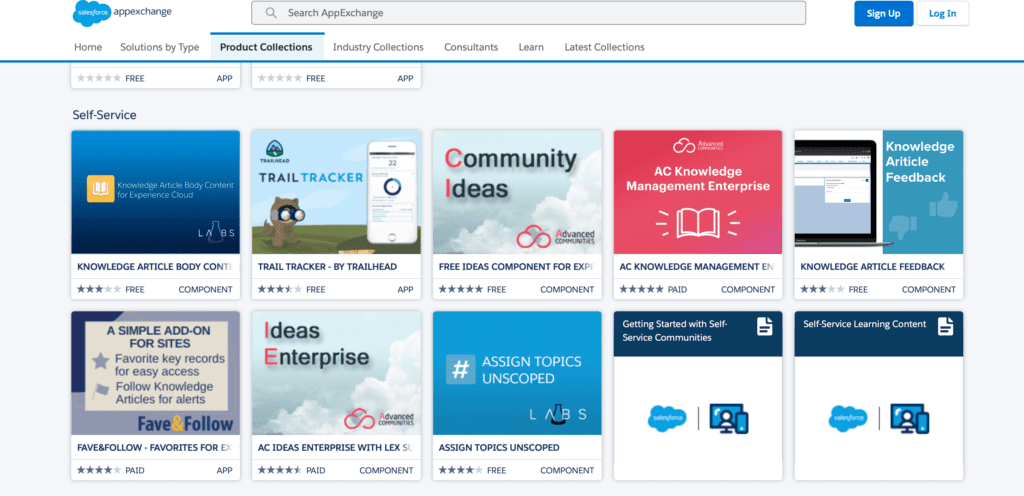
Task: Click star rating of Assign Topics Unscoped
Action: [460, 470]
